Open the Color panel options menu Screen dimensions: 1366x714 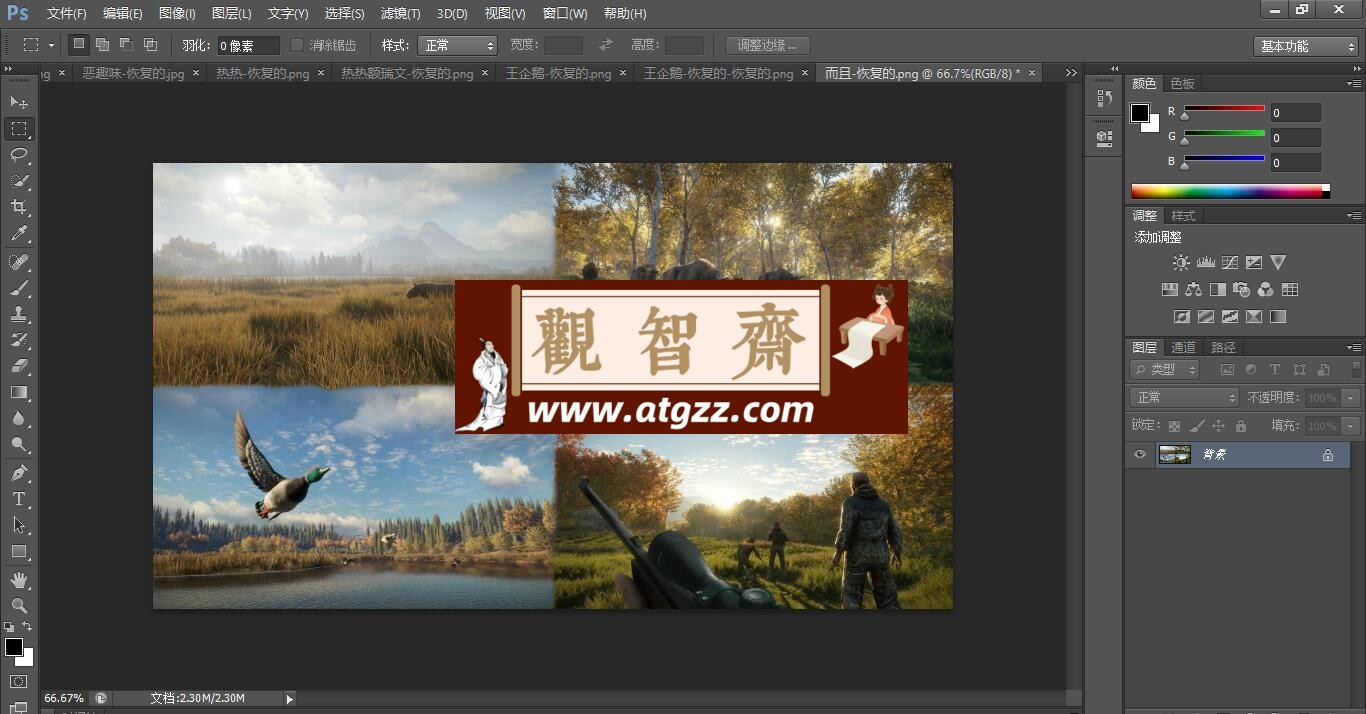1353,83
